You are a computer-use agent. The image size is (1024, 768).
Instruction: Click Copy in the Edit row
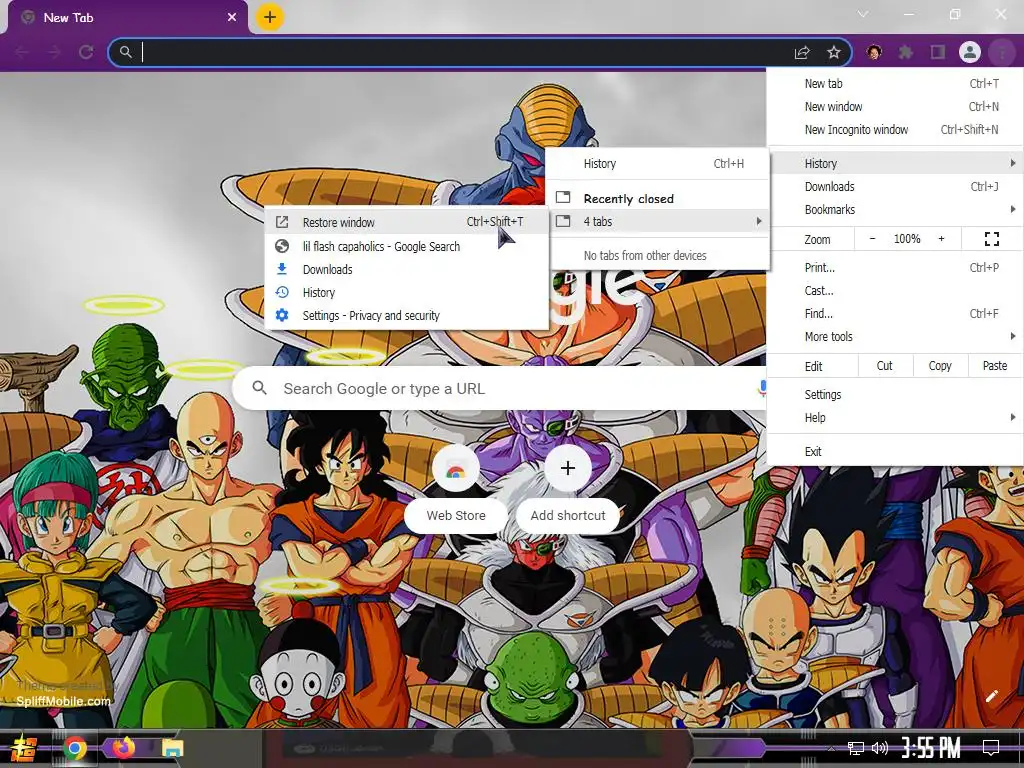tap(940, 366)
